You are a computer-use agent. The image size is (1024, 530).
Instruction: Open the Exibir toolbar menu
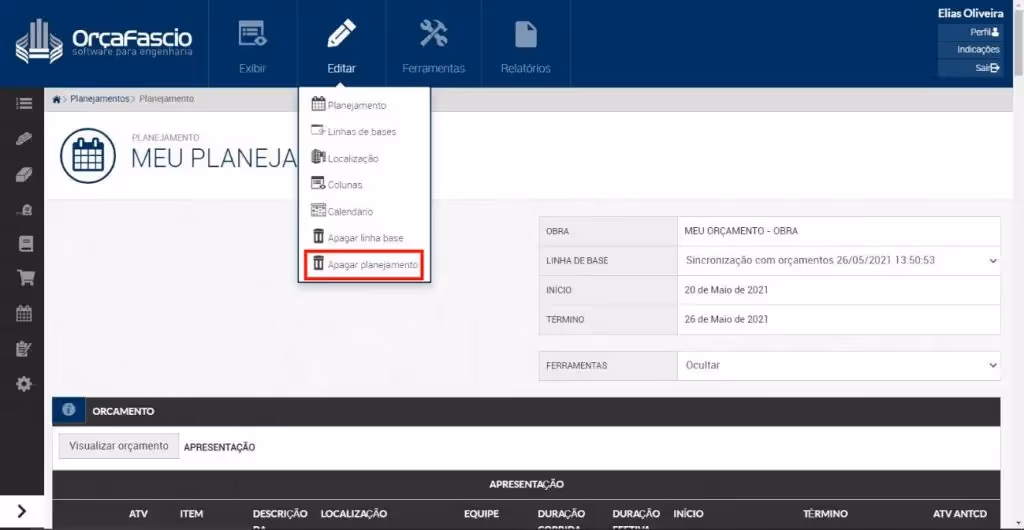[253, 44]
